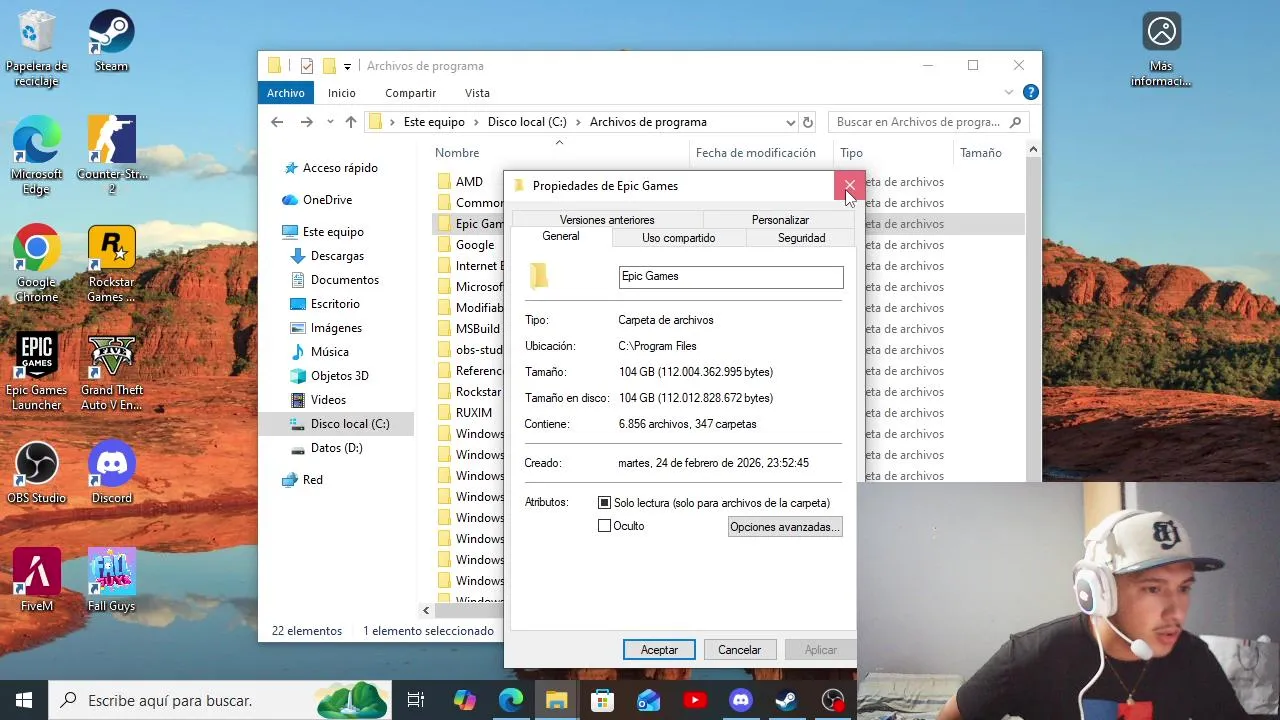Viewport: 1280px width, 720px height.
Task: Open Rockstar Games launcher shortcut
Action: [112, 263]
